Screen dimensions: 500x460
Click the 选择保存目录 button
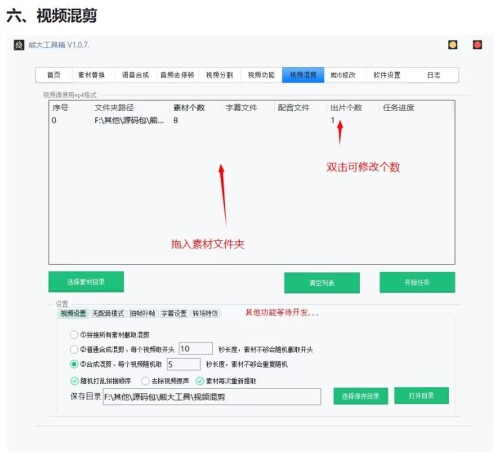[361, 396]
